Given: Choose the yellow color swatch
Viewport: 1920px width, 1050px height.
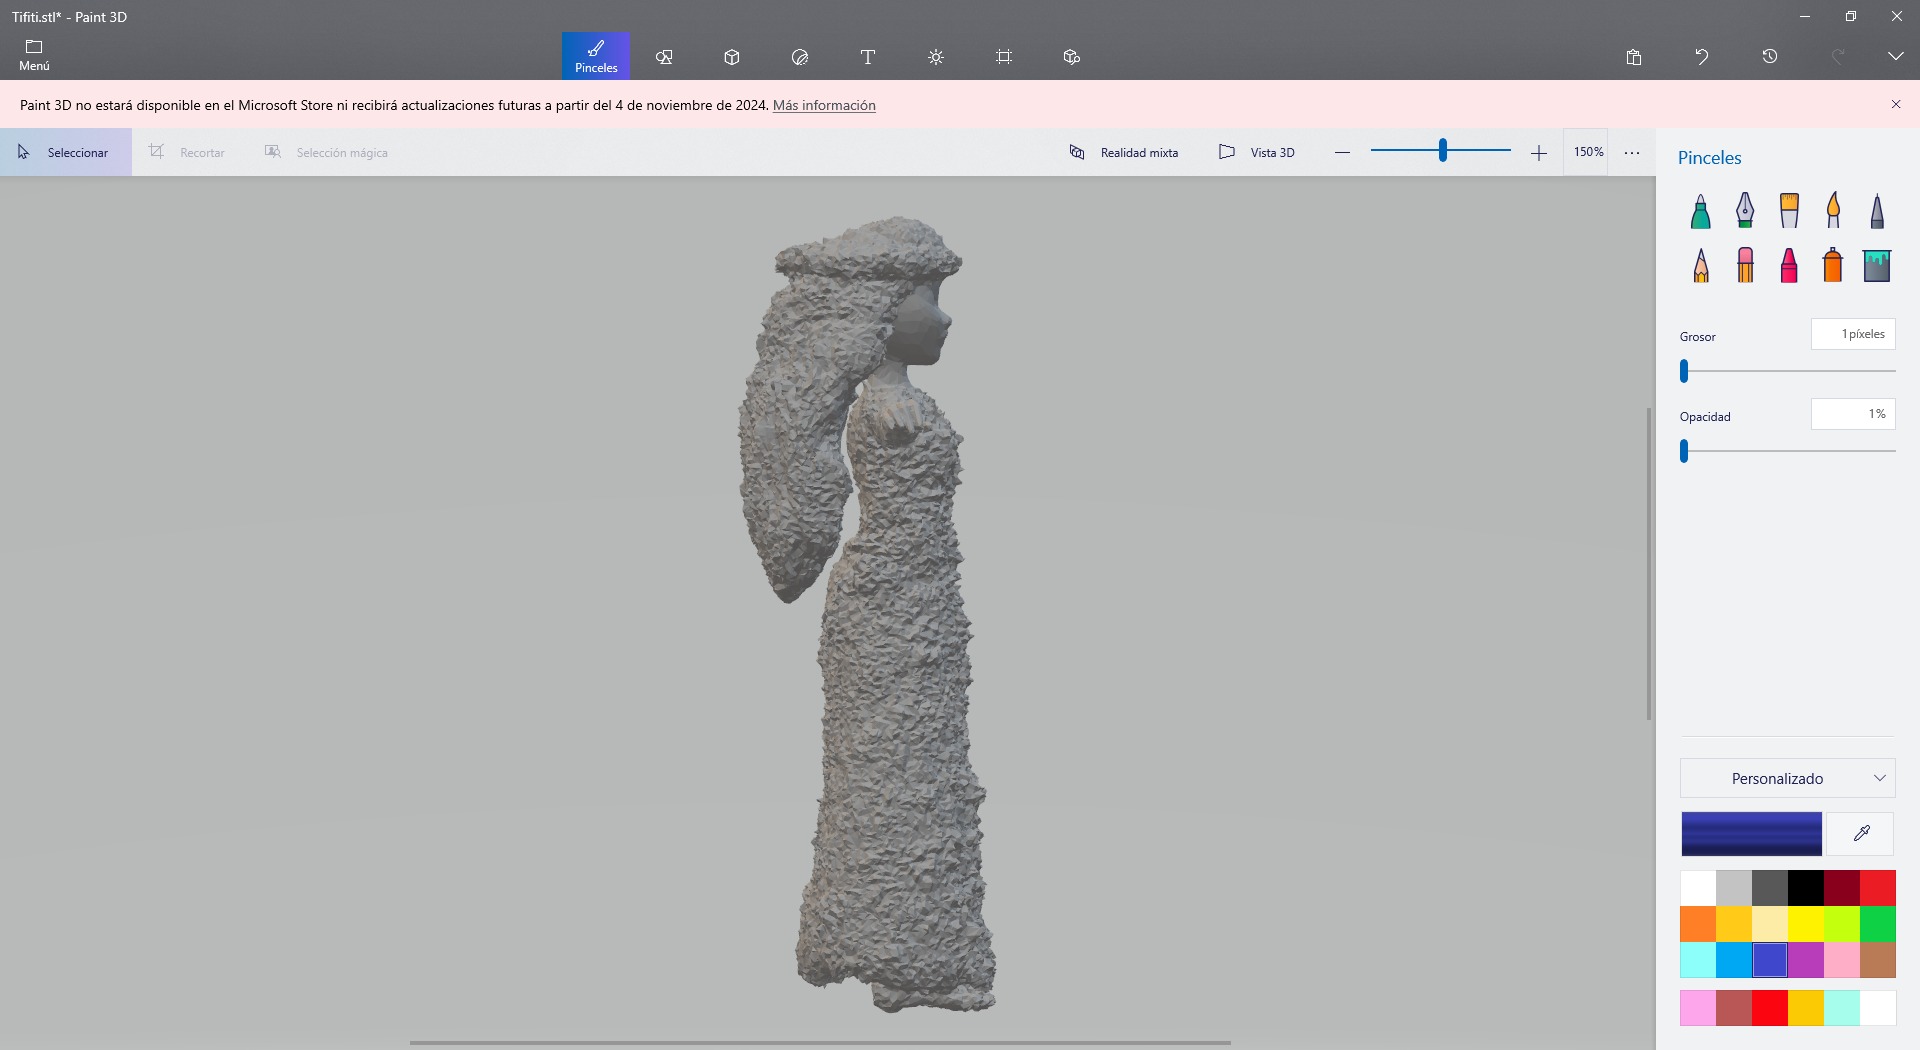Looking at the screenshot, I should (x=1806, y=924).
